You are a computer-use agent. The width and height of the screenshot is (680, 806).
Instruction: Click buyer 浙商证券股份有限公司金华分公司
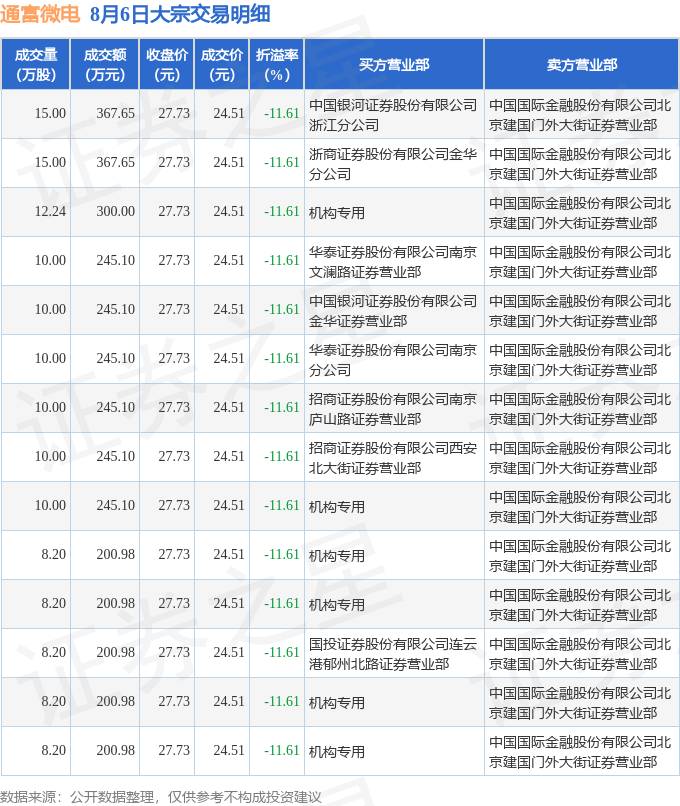coord(393,164)
